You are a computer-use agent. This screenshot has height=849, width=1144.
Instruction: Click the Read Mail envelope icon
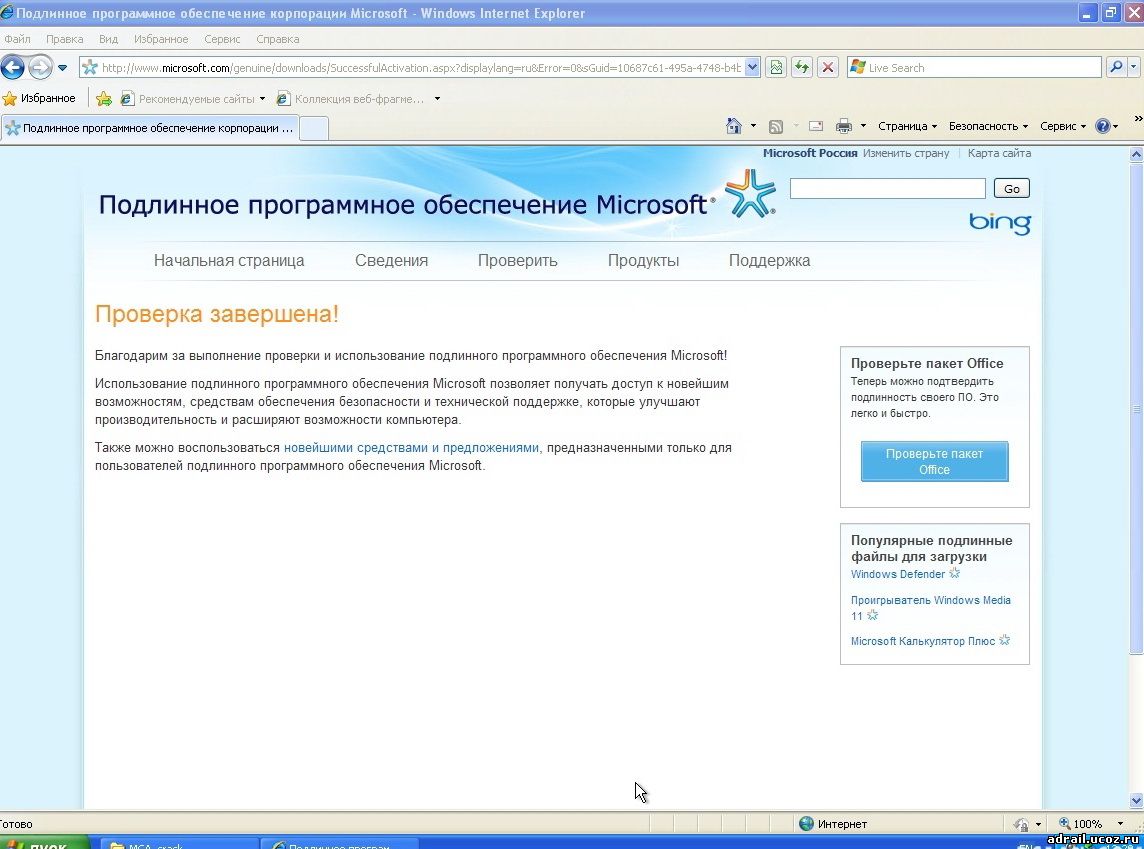pos(816,126)
